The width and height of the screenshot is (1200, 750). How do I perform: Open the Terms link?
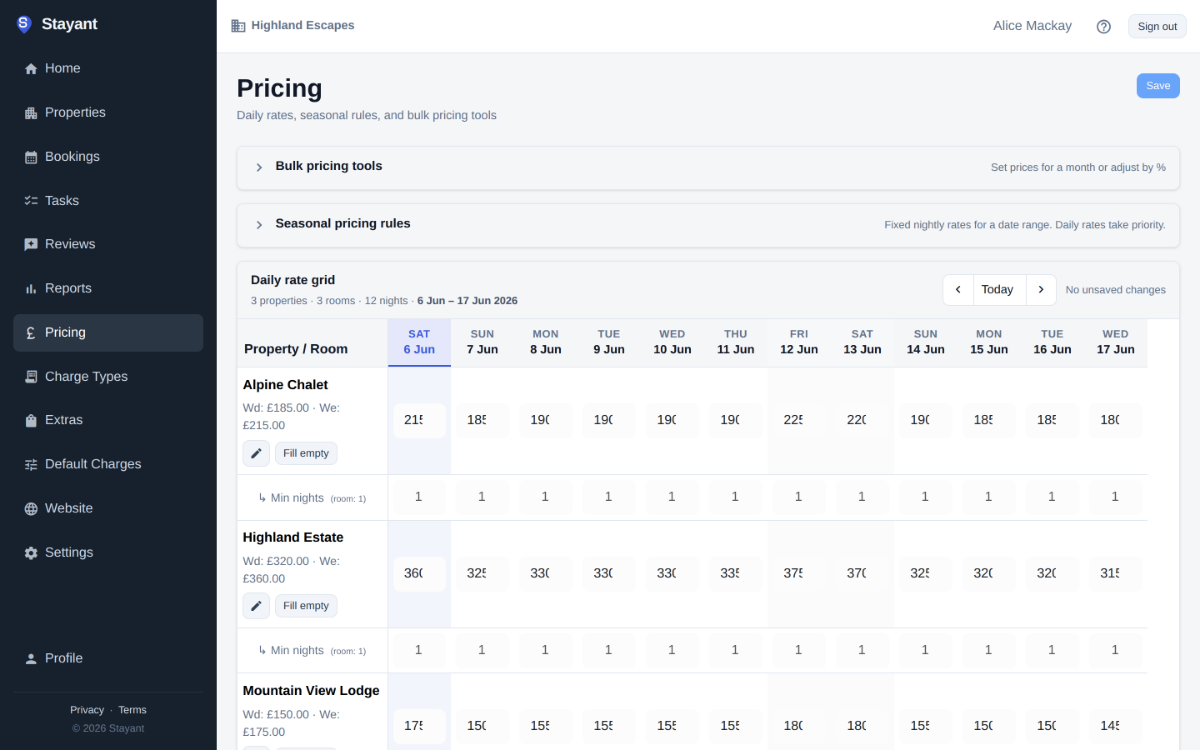(x=132, y=710)
